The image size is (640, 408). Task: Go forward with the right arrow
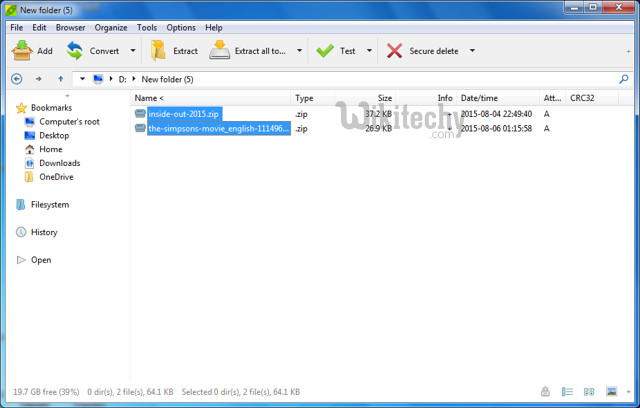[x=38, y=79]
